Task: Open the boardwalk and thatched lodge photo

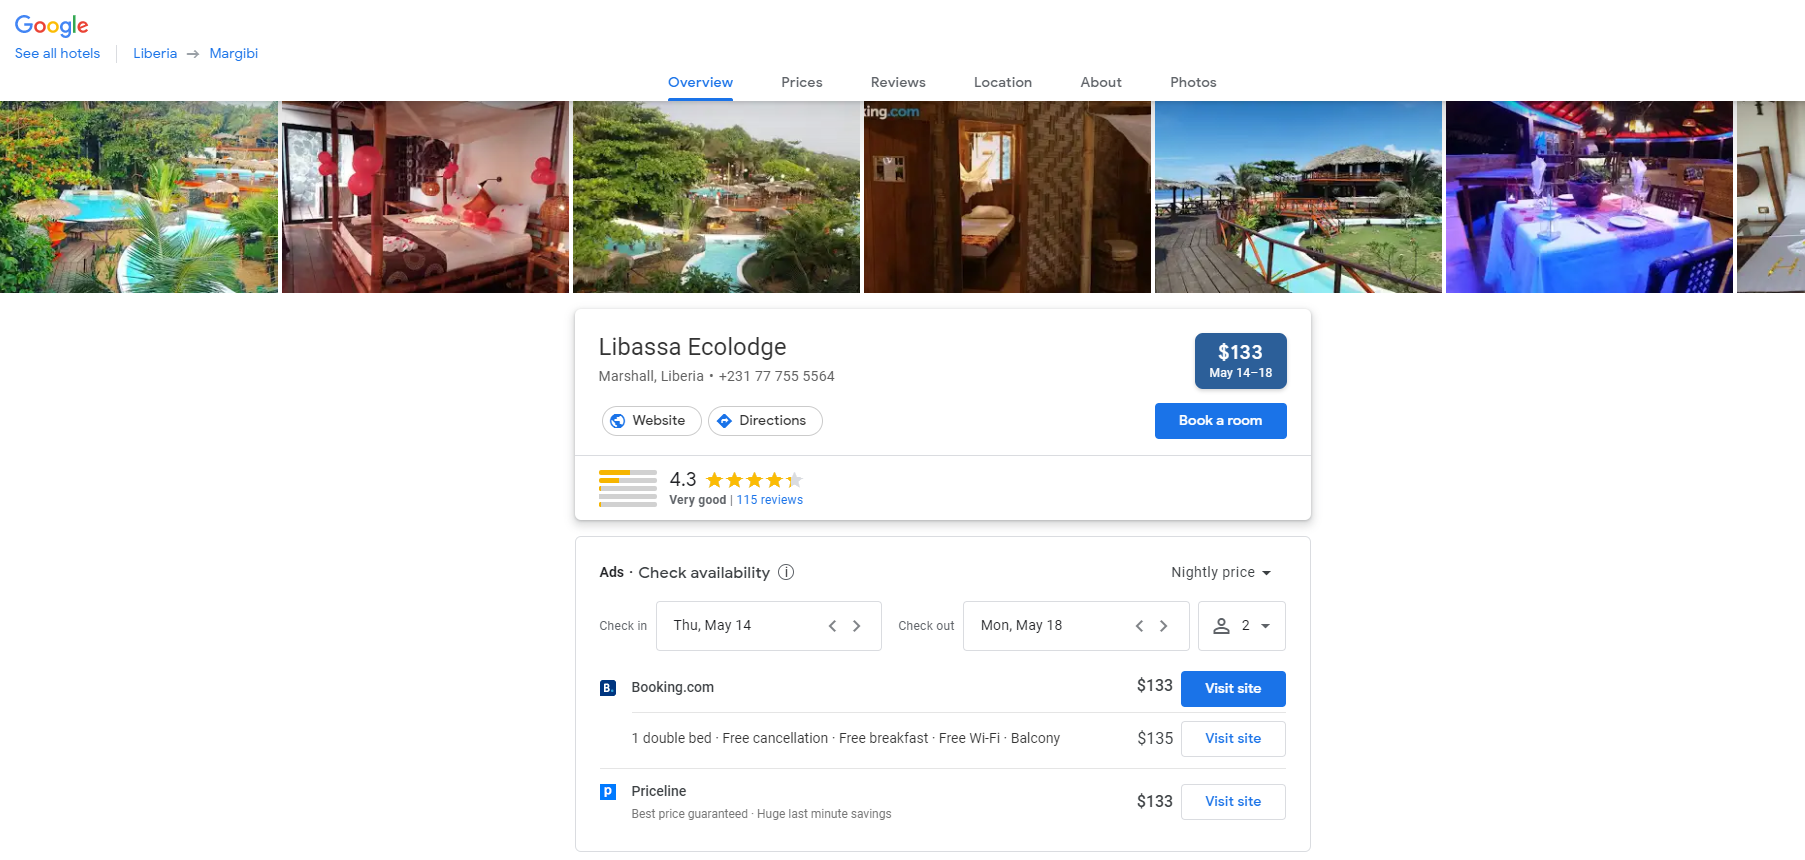Action: point(1298,197)
